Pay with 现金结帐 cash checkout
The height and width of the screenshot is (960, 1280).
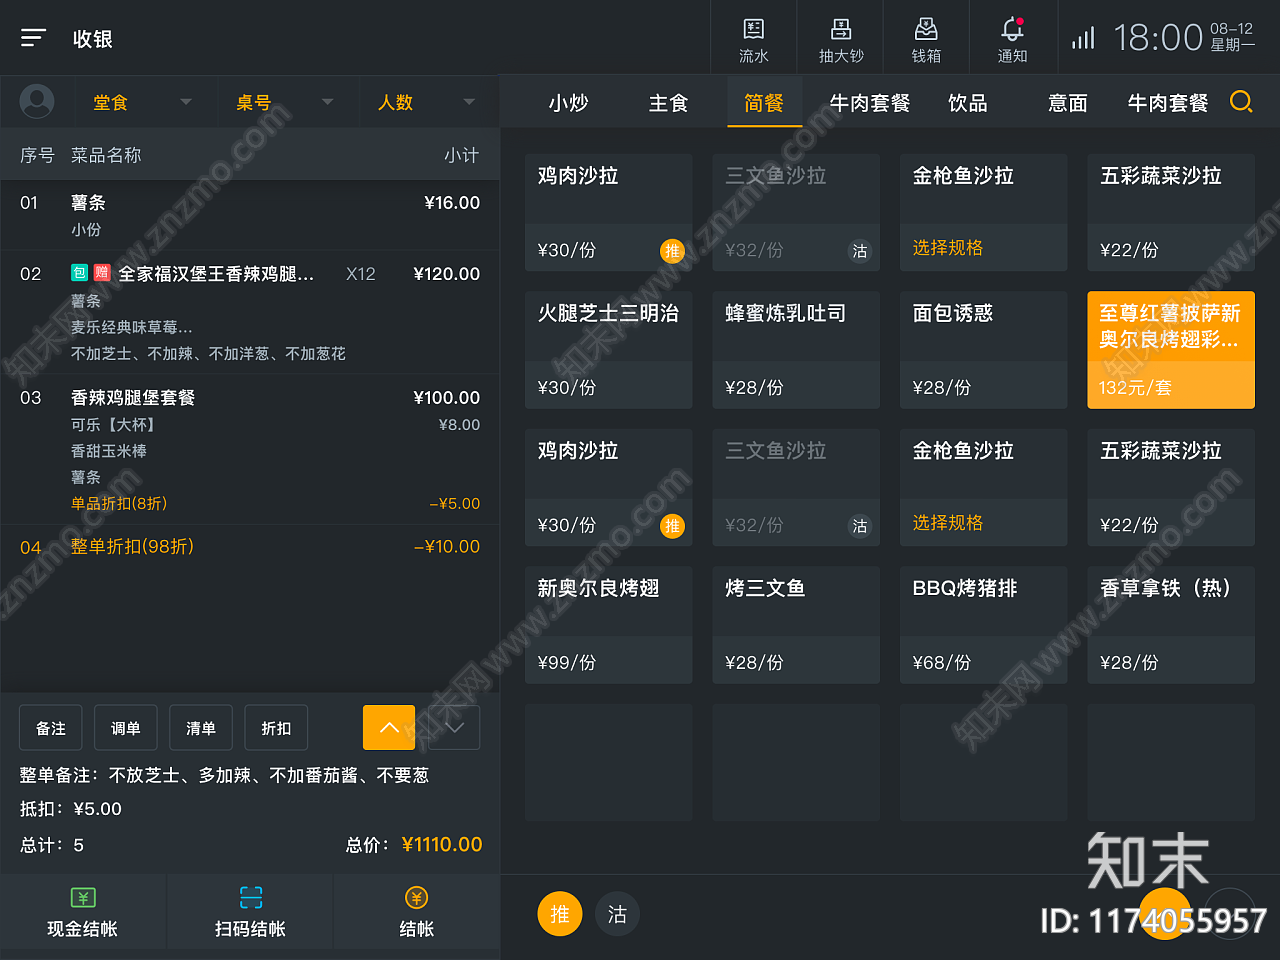click(83, 912)
